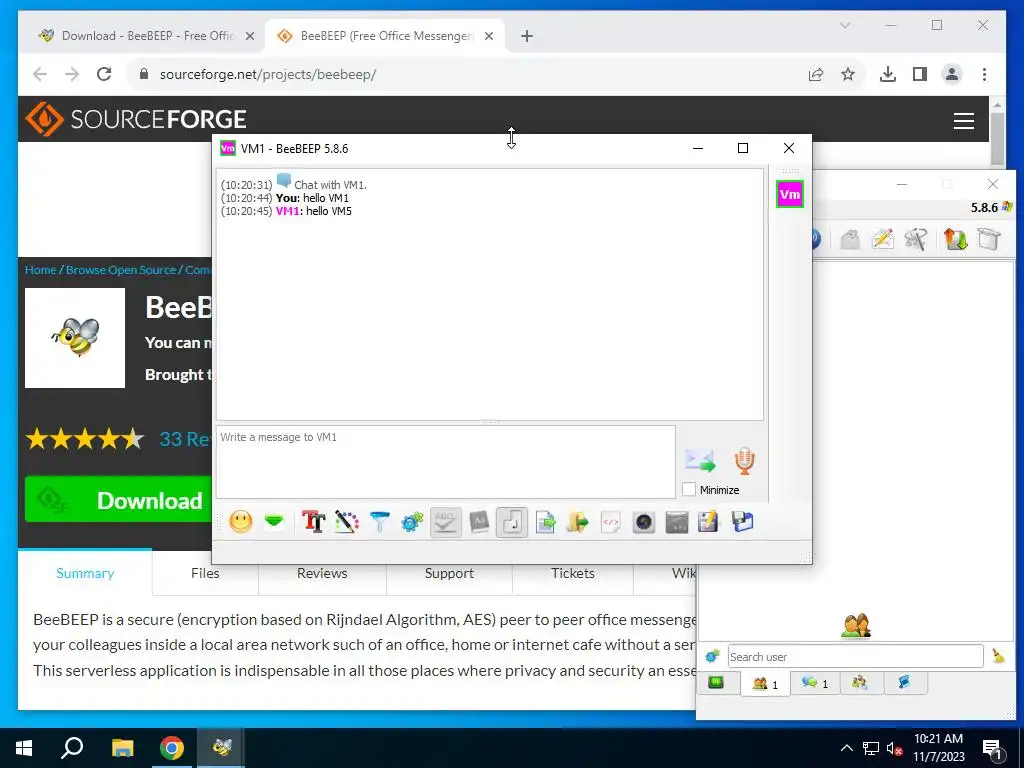Image resolution: width=1024 pixels, height=768 pixels.
Task: Close the 'BeeBEEP (Free Office Messenger' tab
Action: (x=488, y=36)
